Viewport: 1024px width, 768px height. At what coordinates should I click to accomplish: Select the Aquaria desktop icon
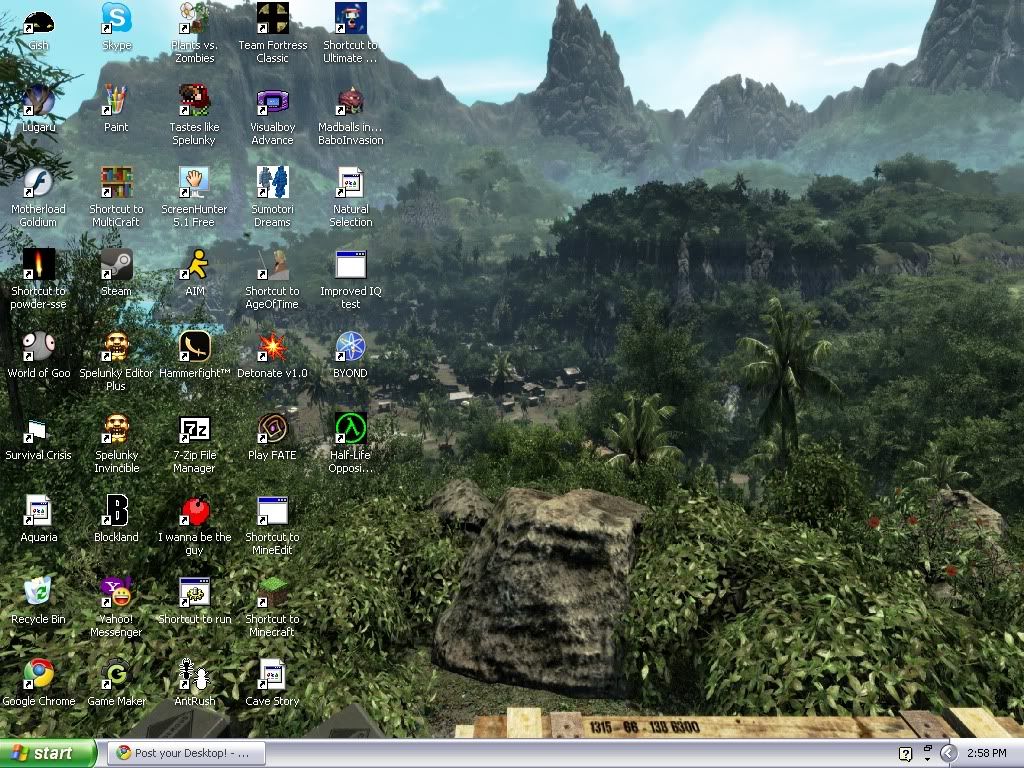pyautogui.click(x=39, y=511)
